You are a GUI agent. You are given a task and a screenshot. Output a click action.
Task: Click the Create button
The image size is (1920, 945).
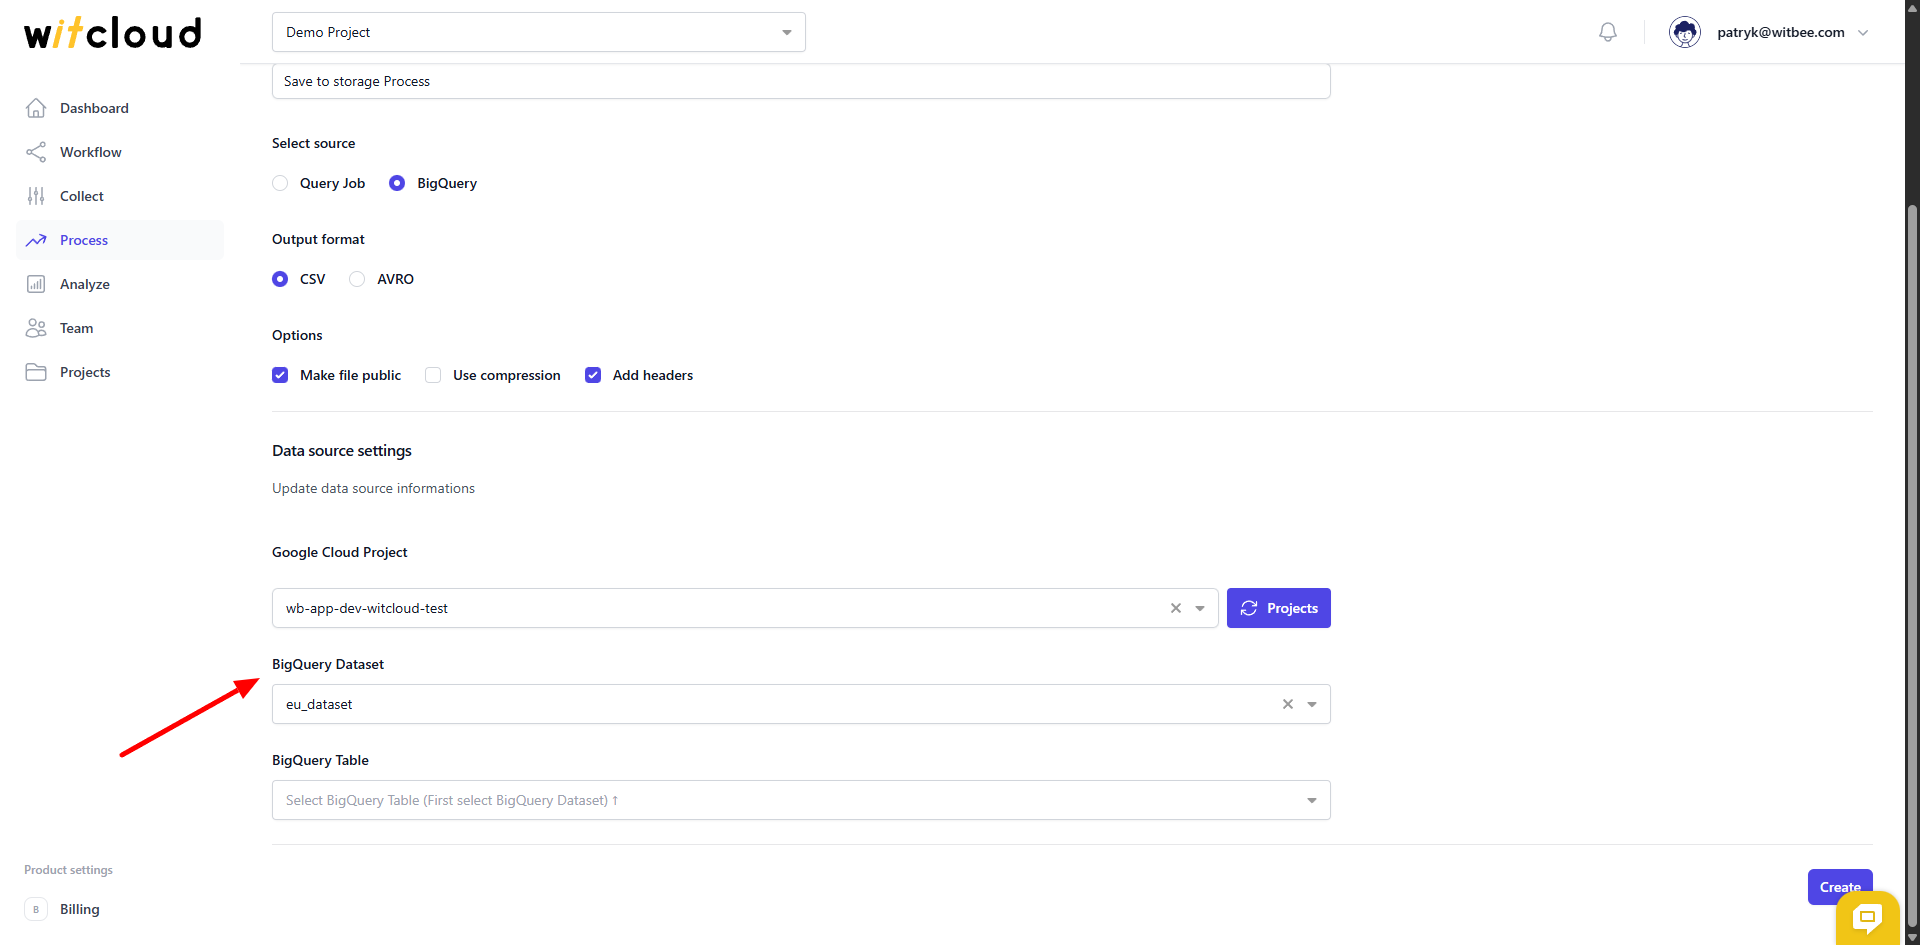point(1840,887)
